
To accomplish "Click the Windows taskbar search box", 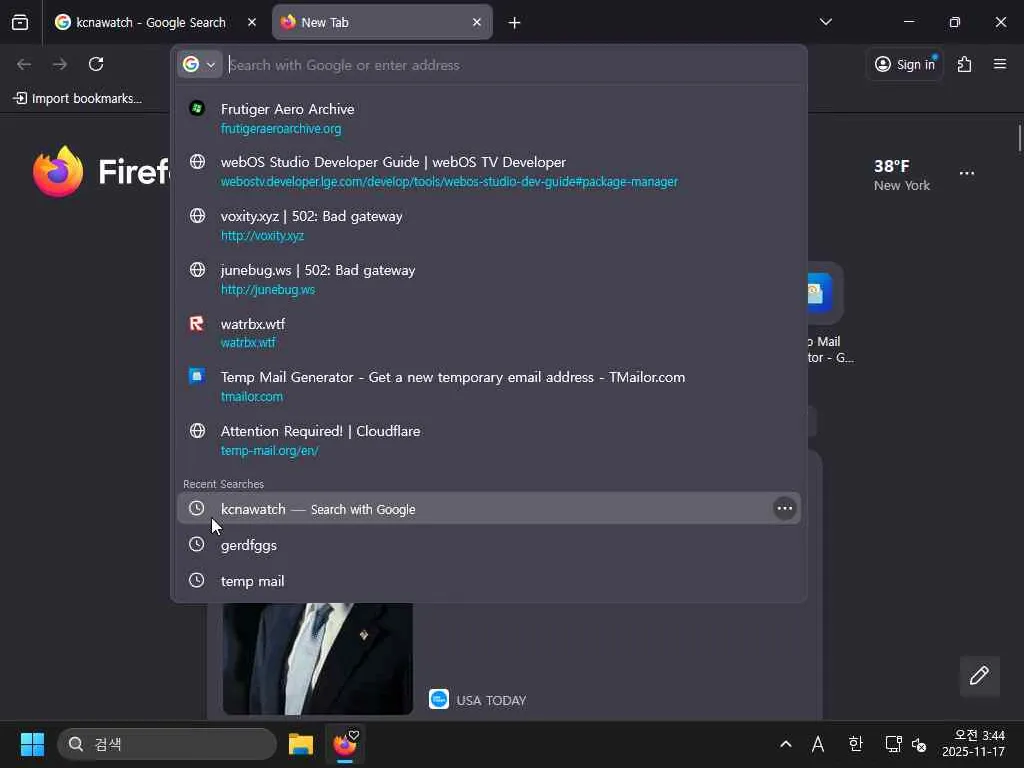I will click(167, 744).
